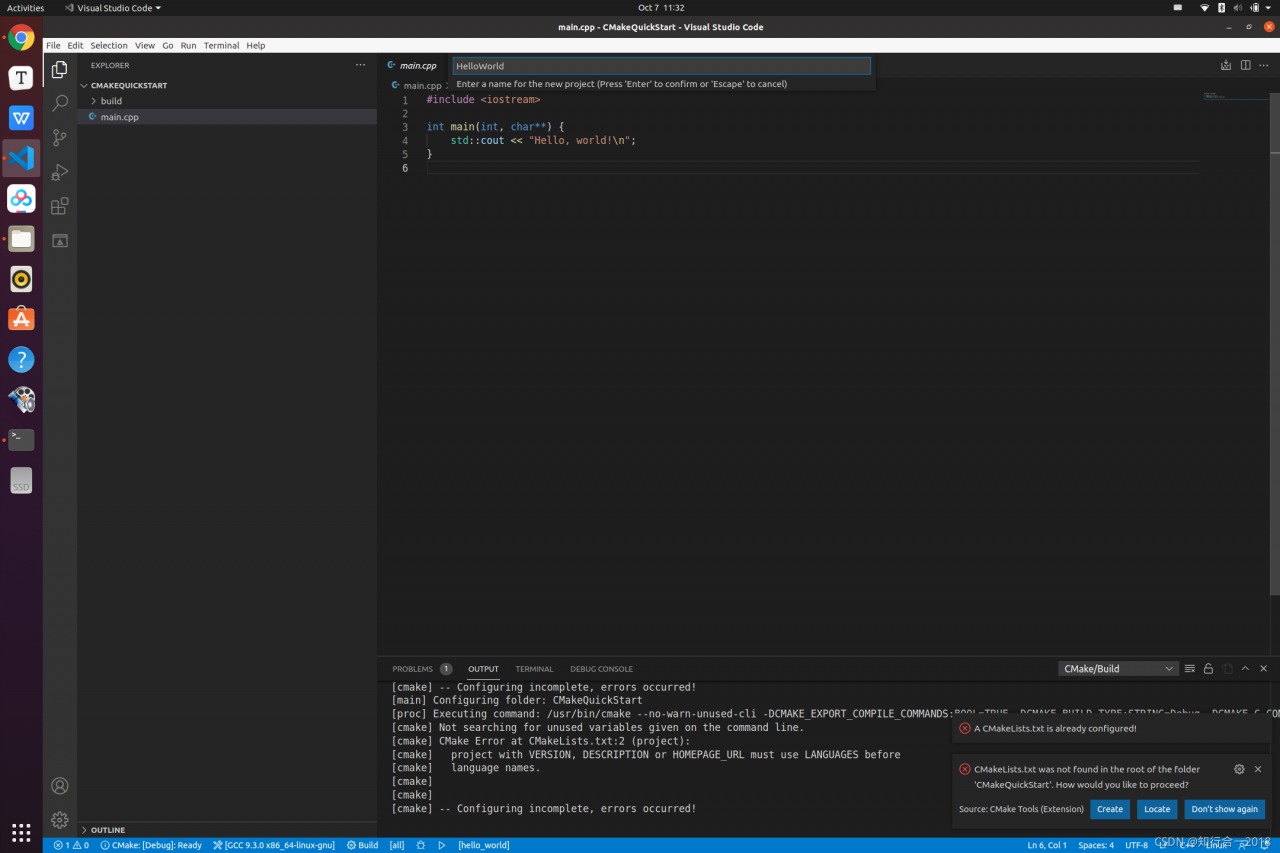Screen dimensions: 1280x853
Task: Open the Help menu
Action: point(256,45)
